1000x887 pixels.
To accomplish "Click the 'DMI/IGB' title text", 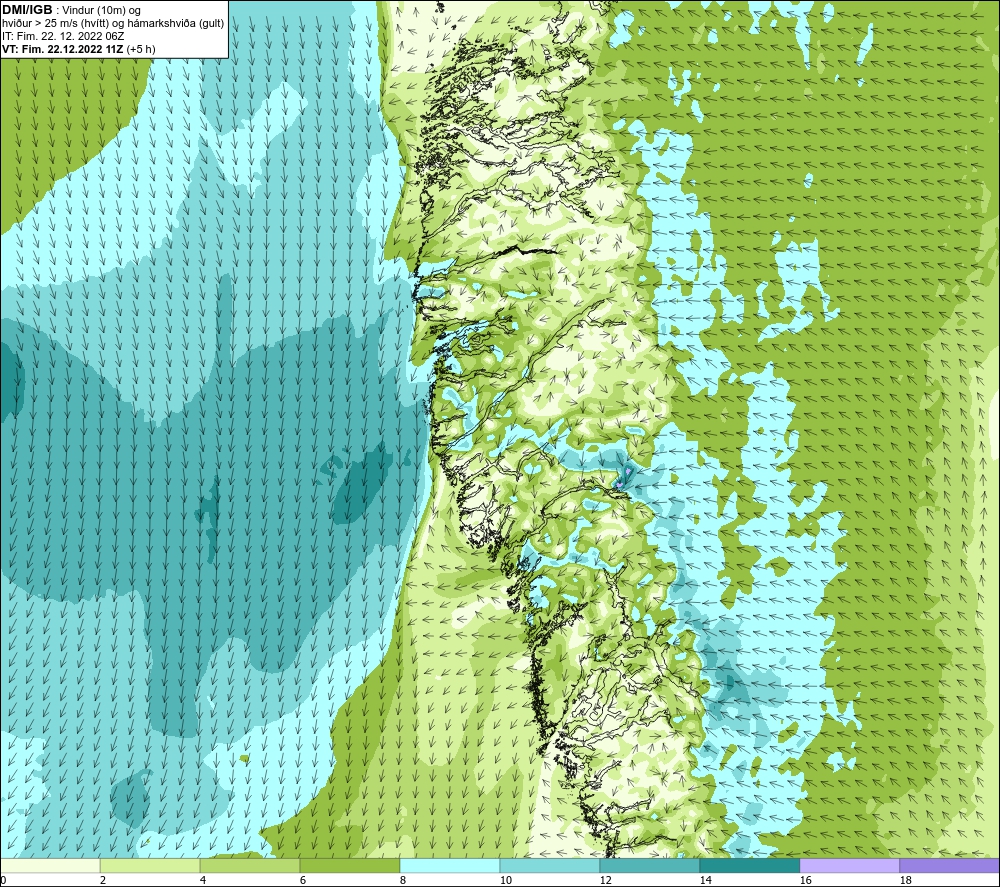I will point(27,10).
